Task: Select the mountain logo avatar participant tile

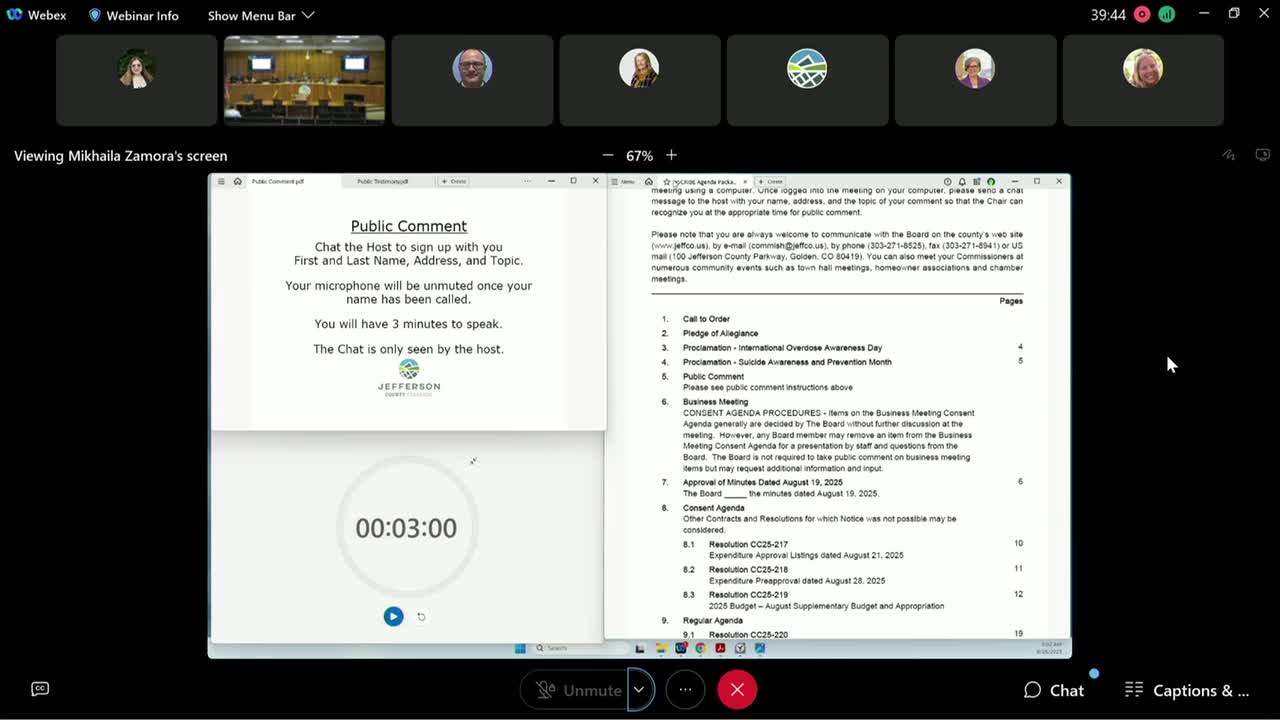Action: pos(807,80)
